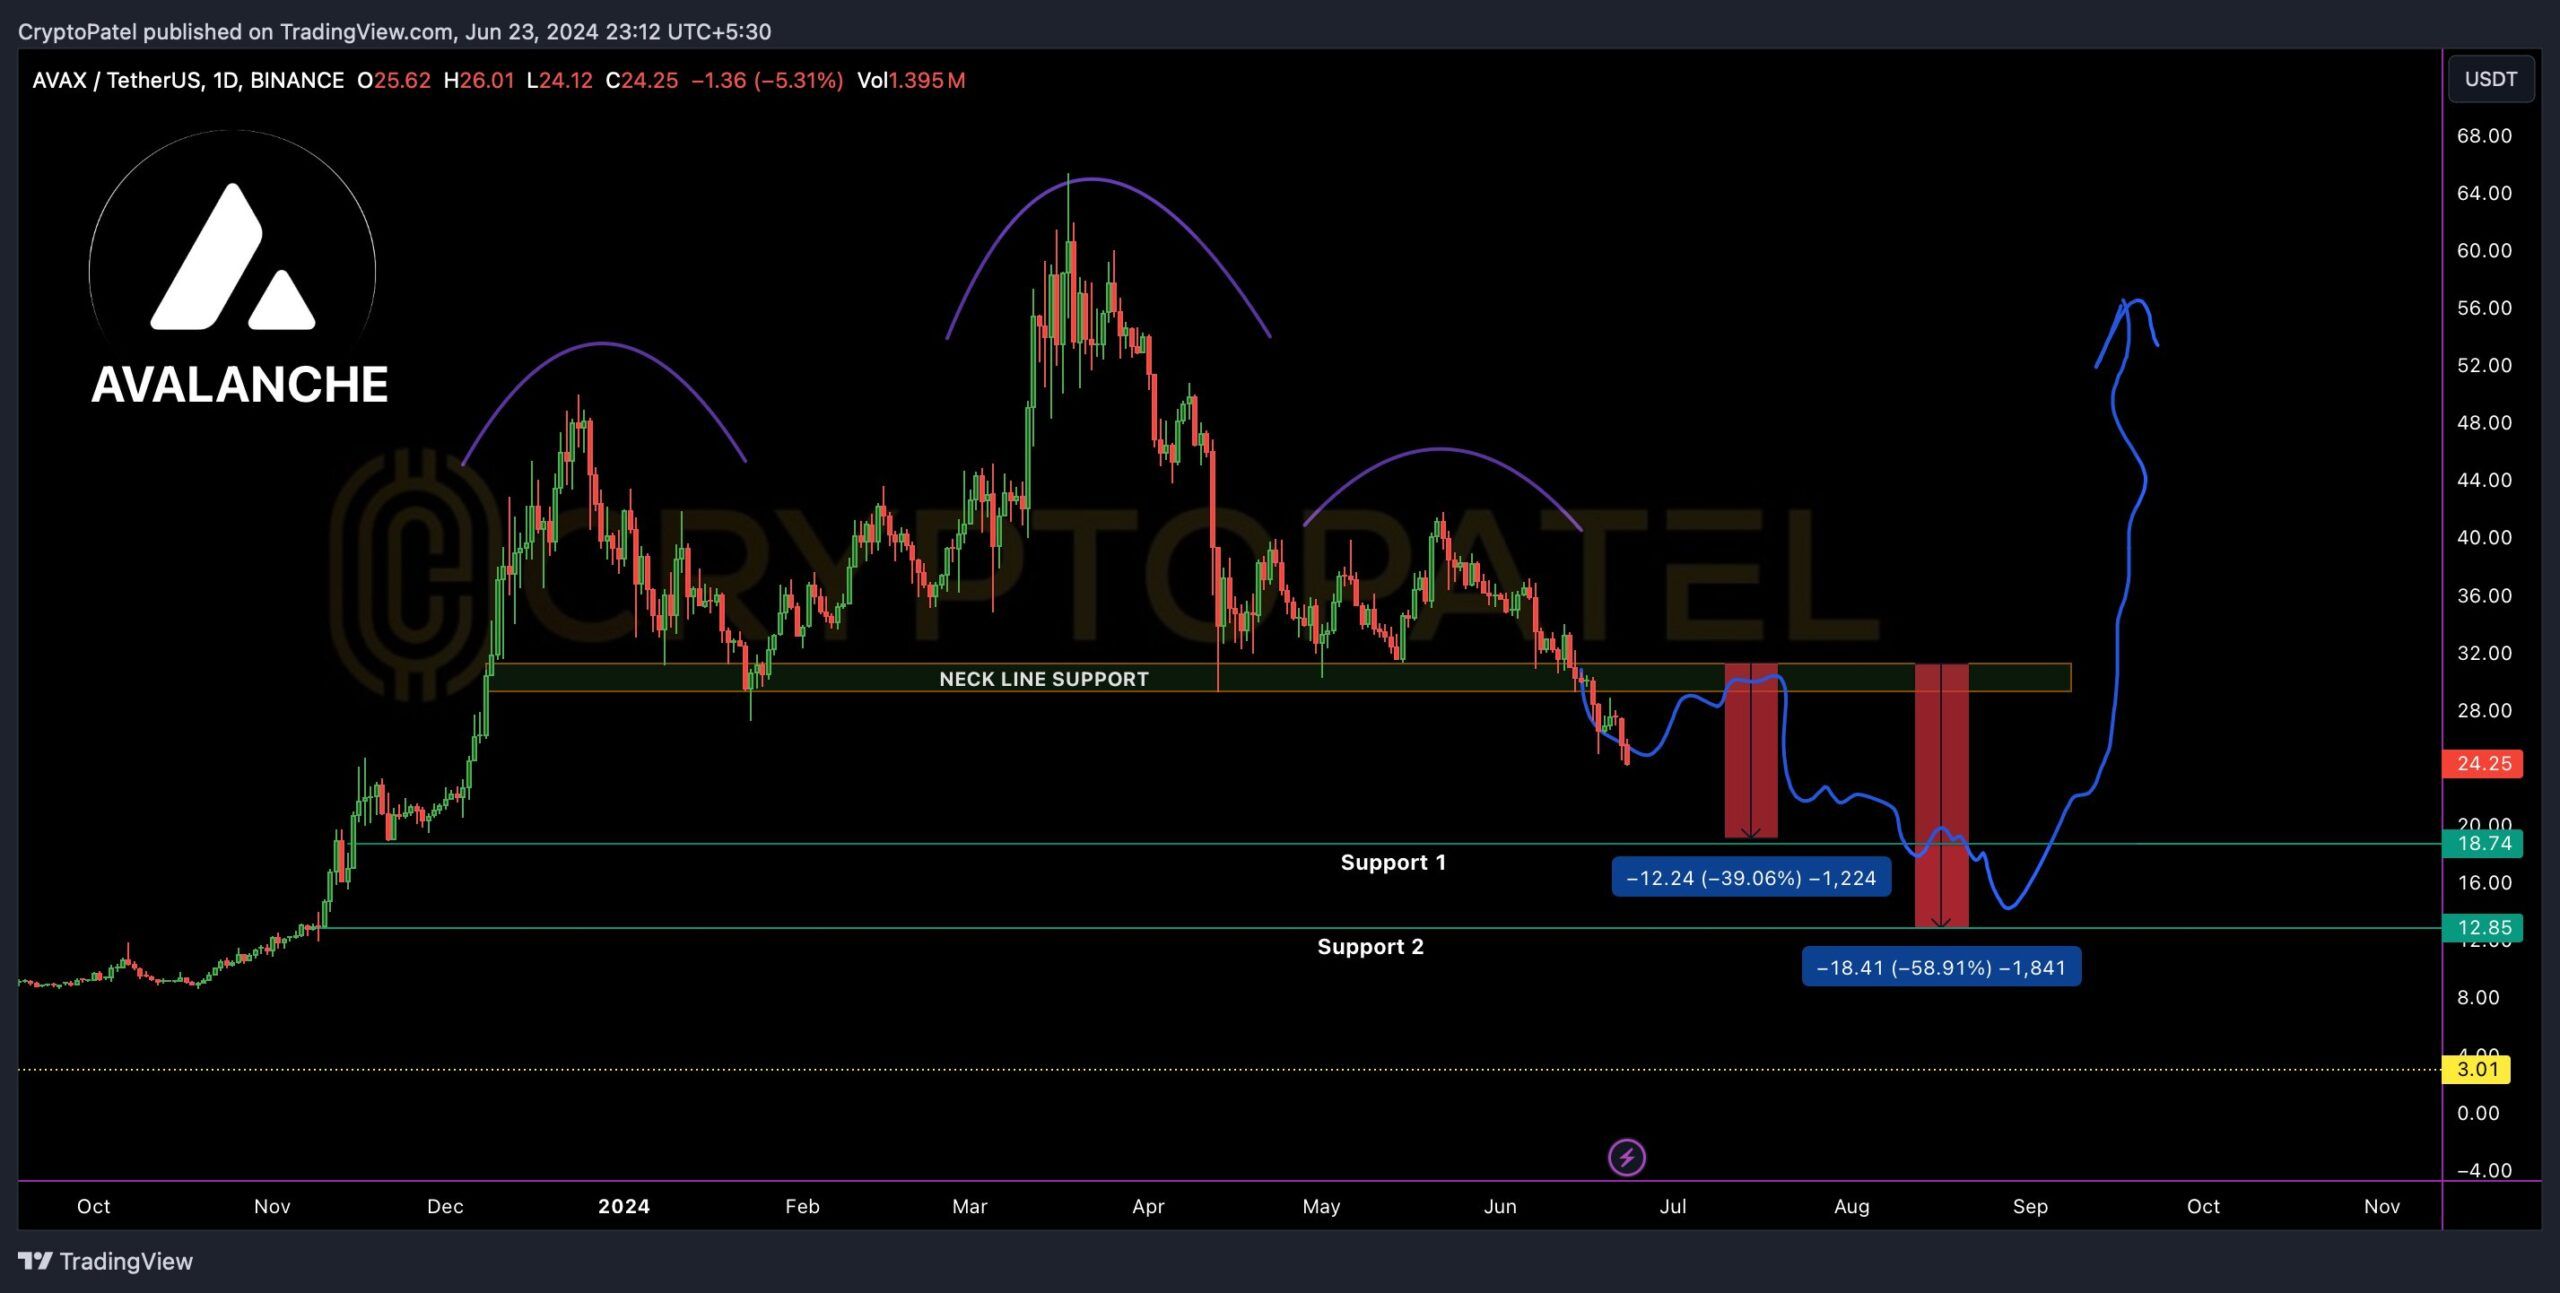Click the -39.06% price range label
This screenshot has height=1293, width=2560.
[1750, 878]
